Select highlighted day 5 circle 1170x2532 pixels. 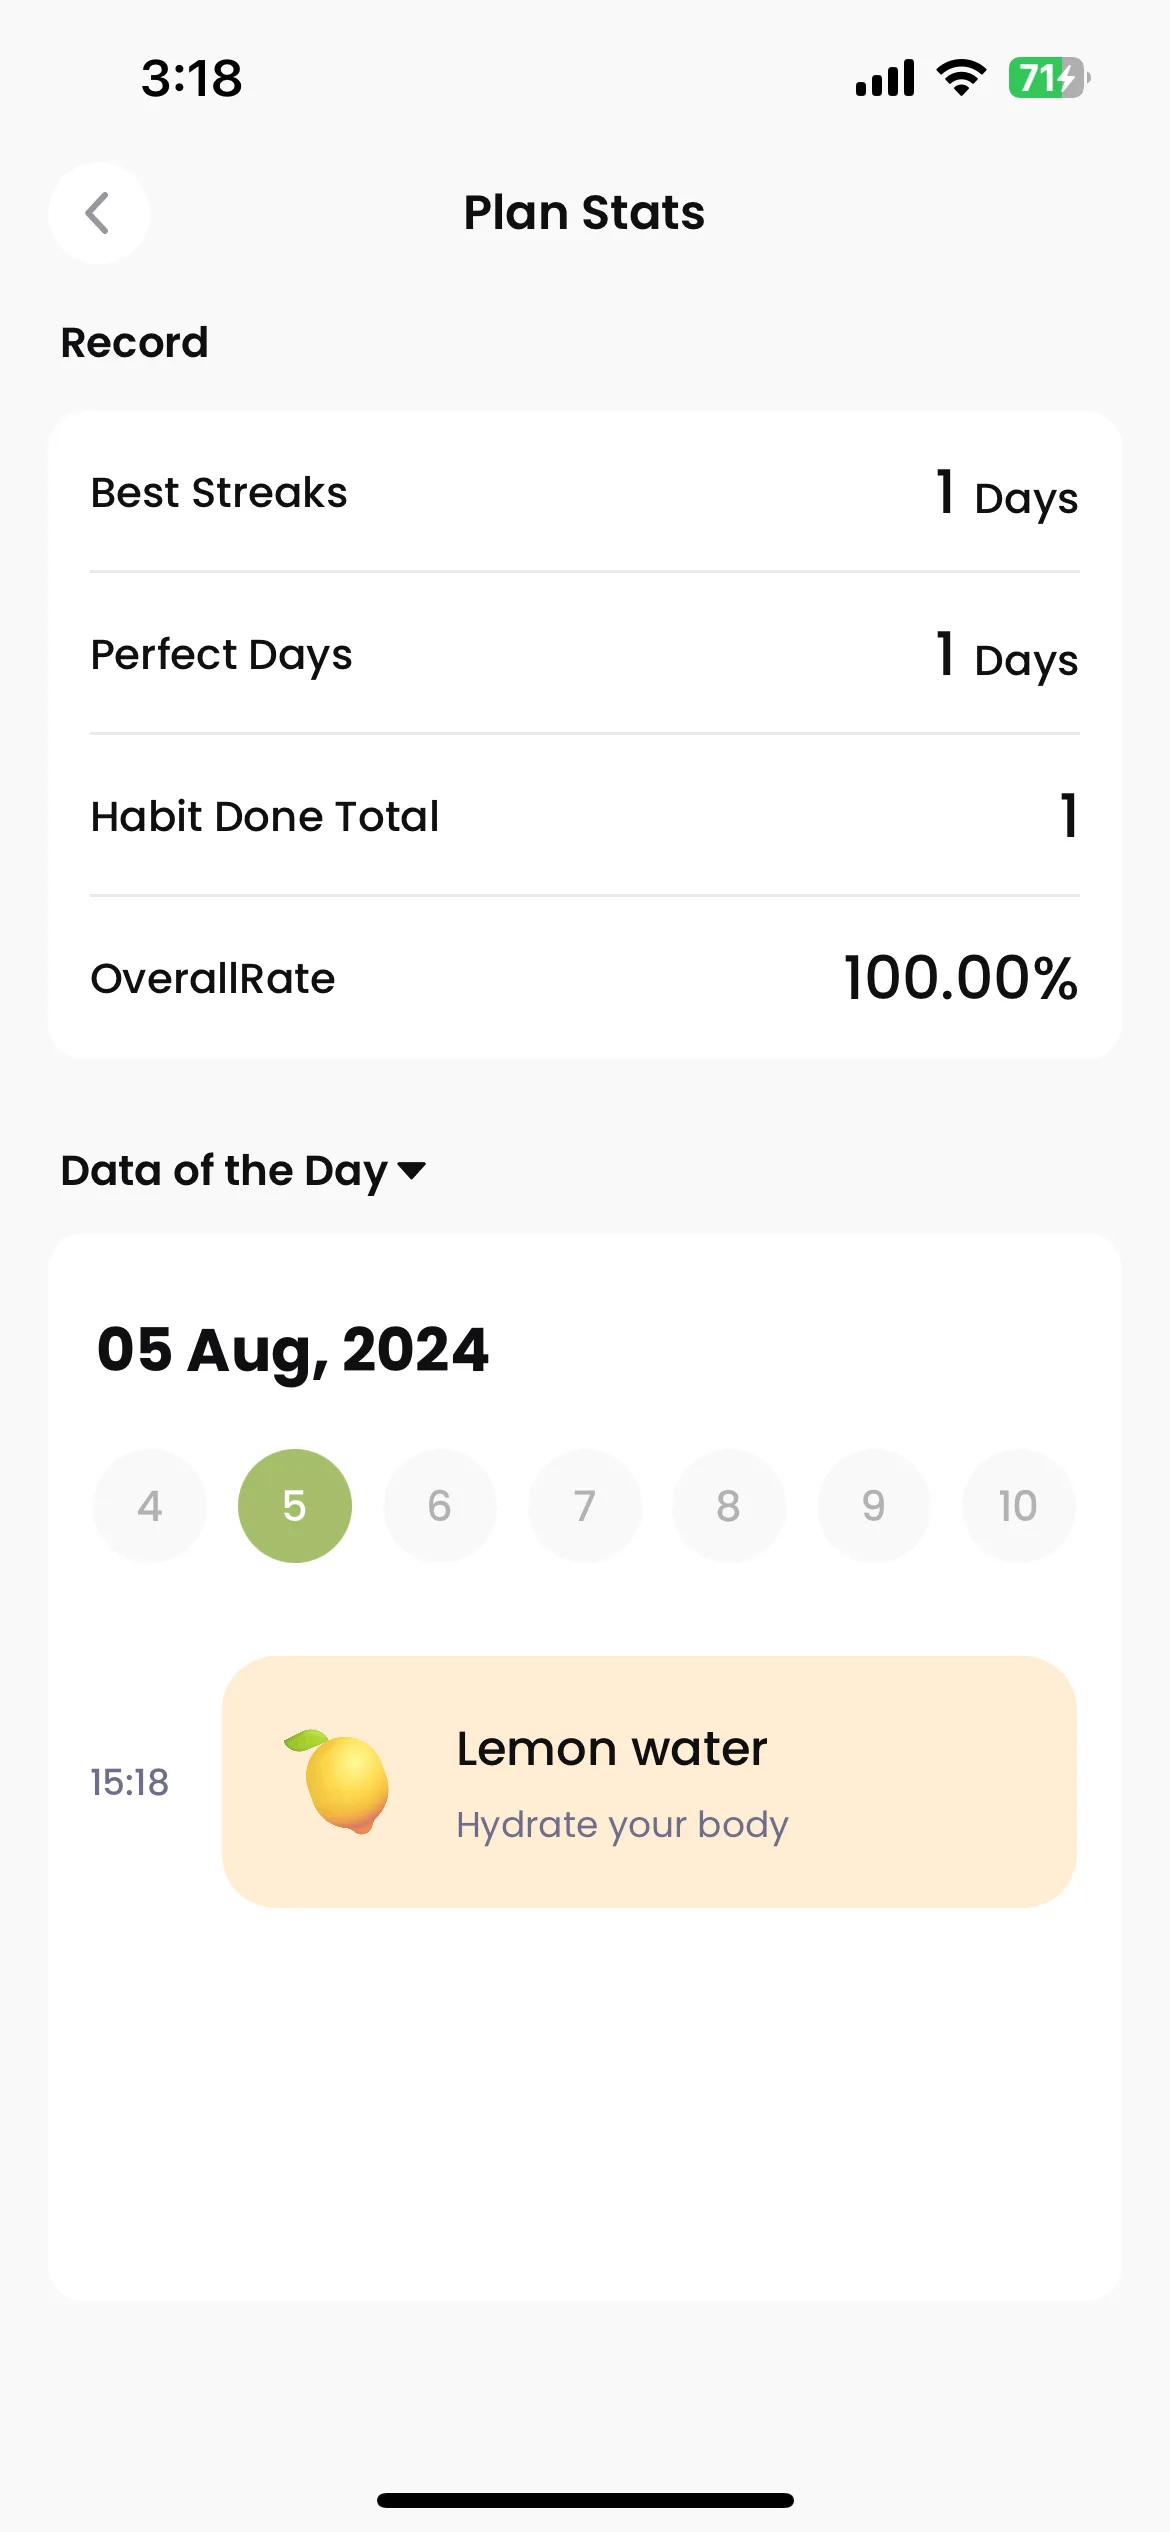click(295, 1506)
